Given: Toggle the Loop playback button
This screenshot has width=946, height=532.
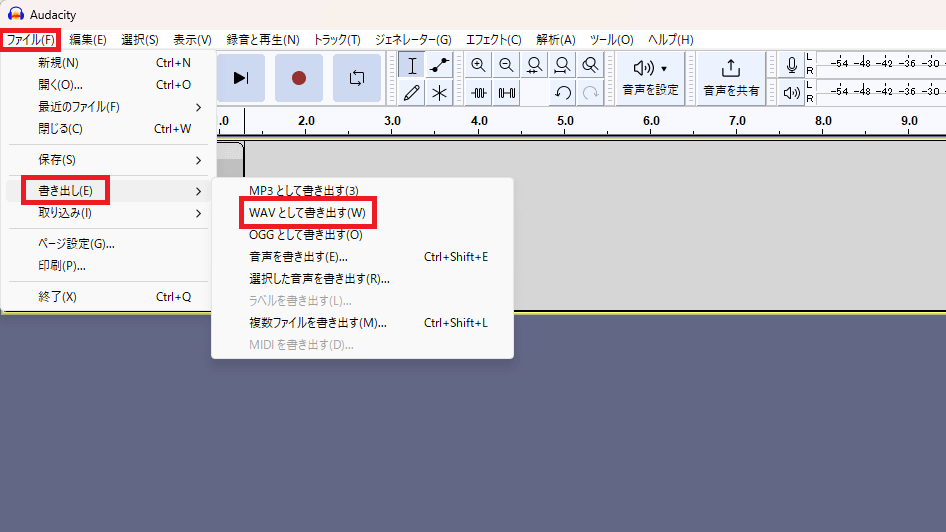Looking at the screenshot, I should (357, 78).
